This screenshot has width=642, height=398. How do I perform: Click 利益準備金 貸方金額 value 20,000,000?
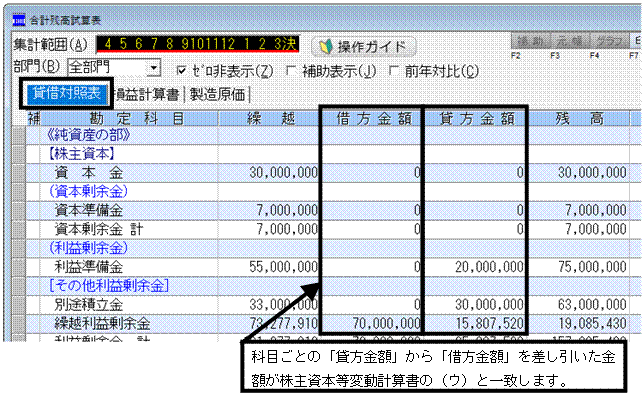(x=489, y=267)
